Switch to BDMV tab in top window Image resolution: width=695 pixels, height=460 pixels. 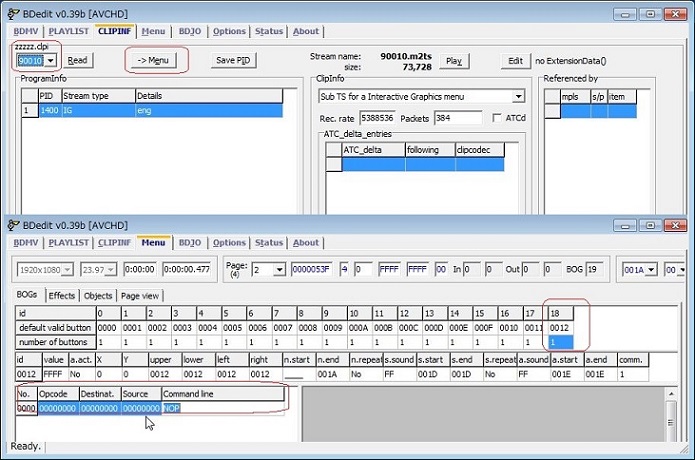(x=26, y=31)
